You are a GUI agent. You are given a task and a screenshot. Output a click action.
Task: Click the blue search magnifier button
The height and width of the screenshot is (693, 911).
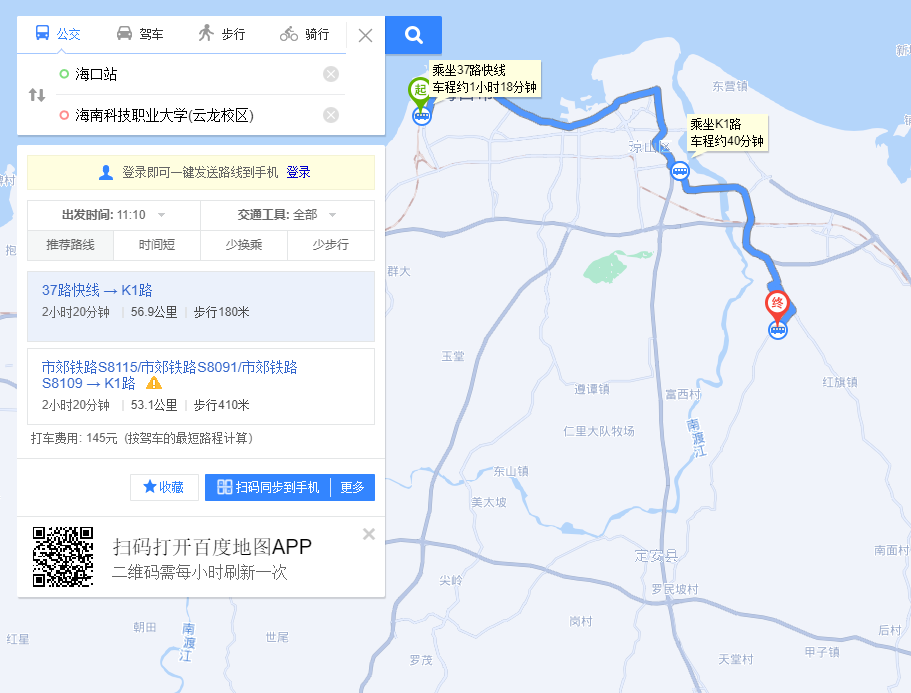coord(413,35)
